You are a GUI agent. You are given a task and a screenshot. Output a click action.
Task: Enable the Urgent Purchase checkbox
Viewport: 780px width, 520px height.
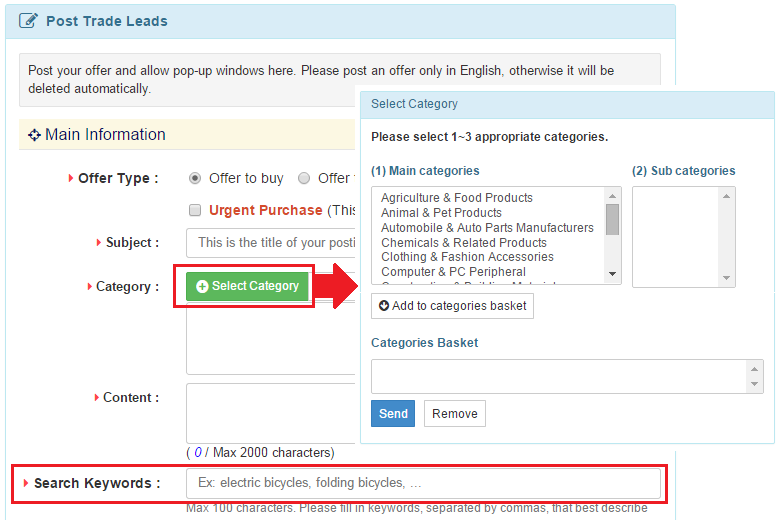coord(195,210)
